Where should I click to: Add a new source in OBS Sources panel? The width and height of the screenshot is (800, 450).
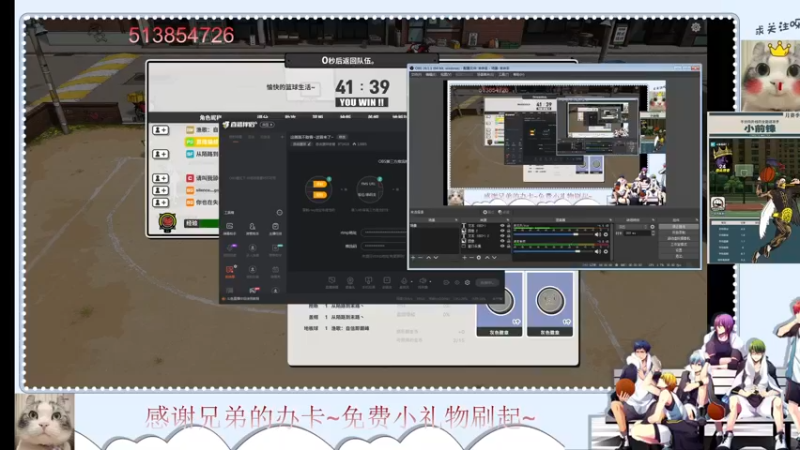tap(464, 258)
